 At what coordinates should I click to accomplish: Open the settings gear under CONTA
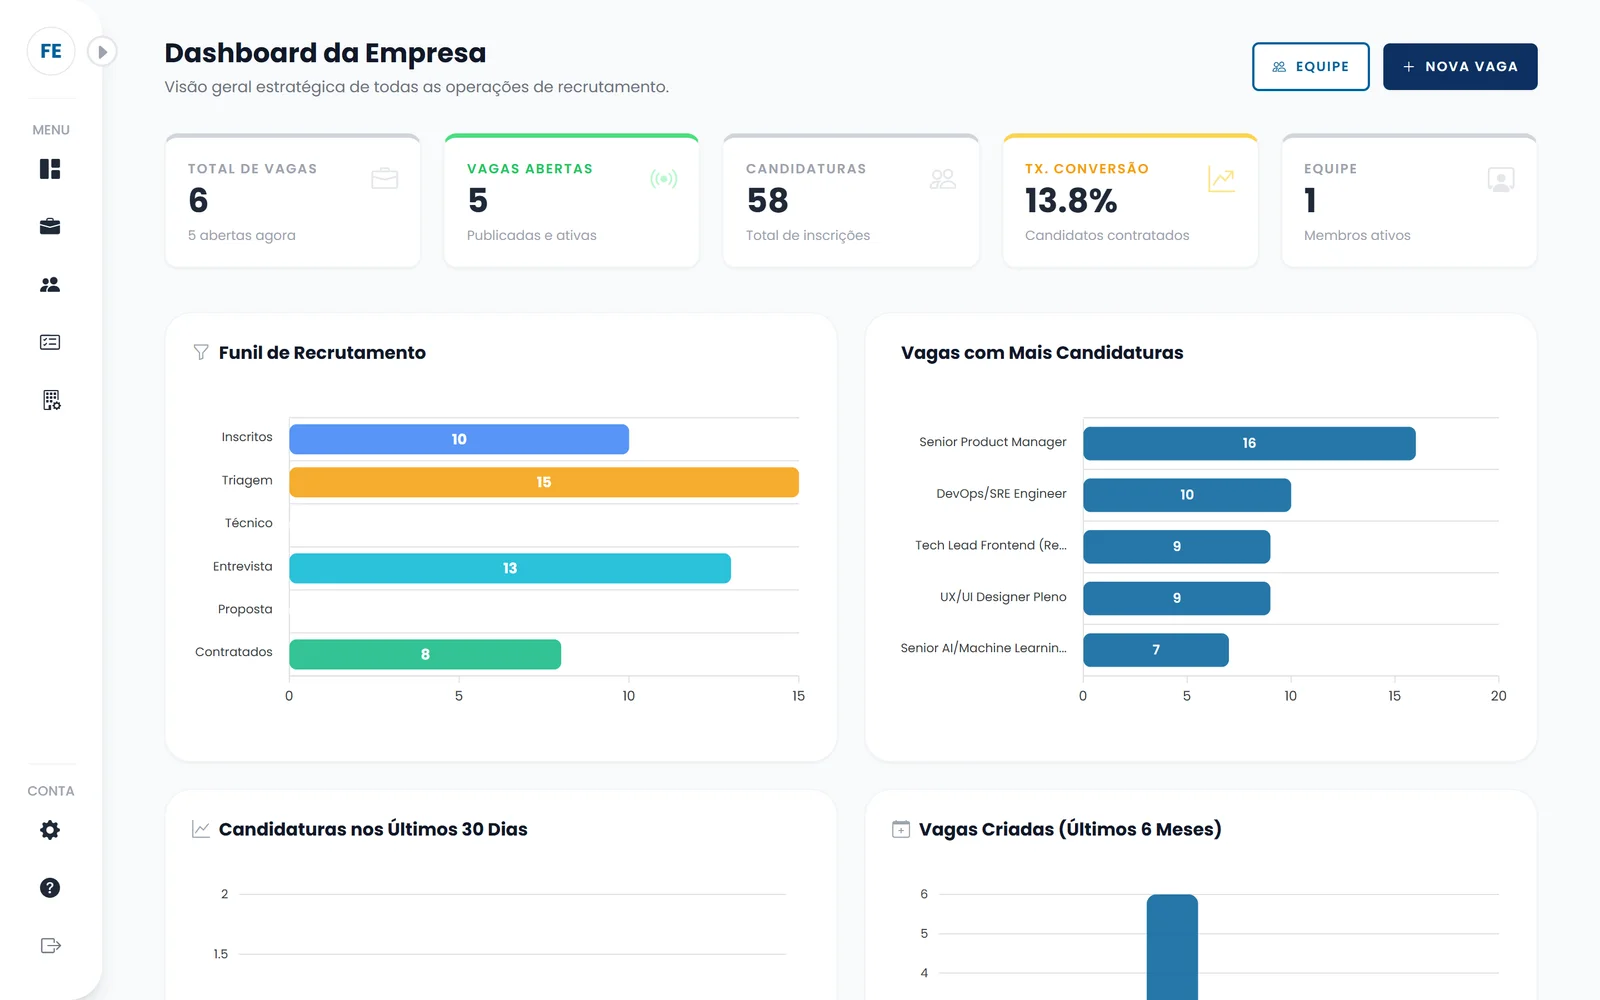[x=50, y=830]
